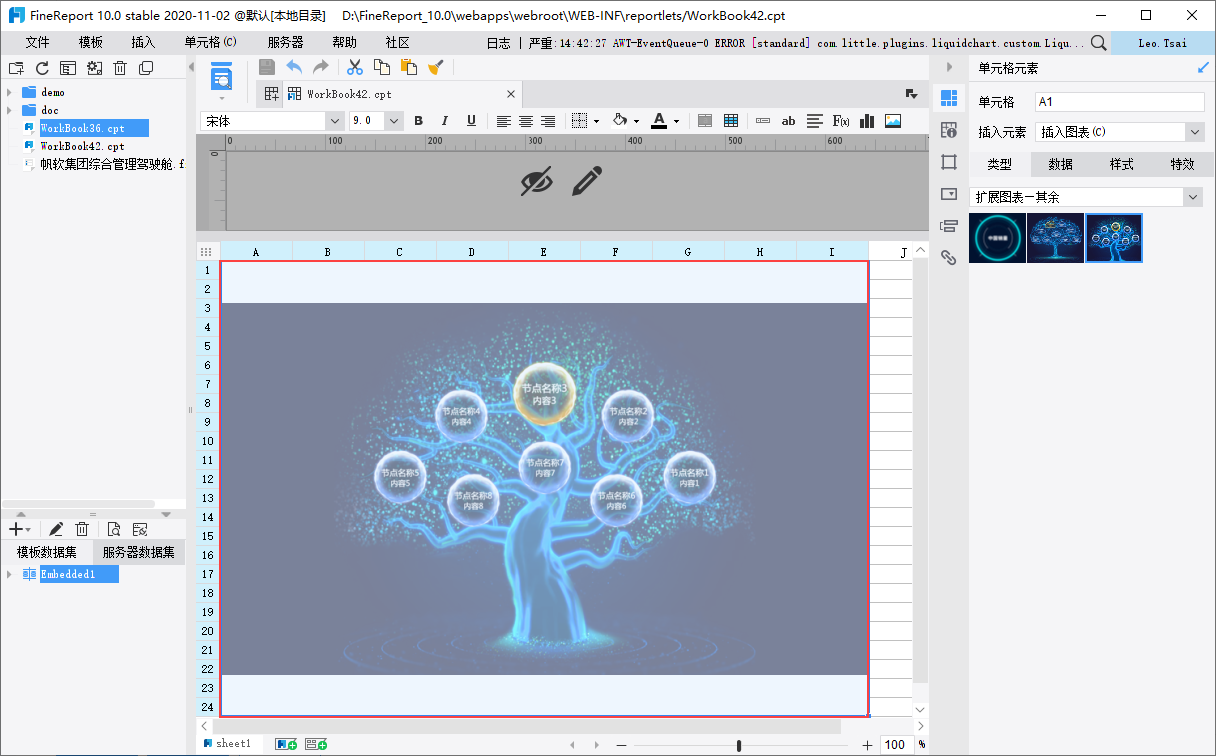The image size is (1216, 756).
Task: Click the refresh icon above file tree
Action: pyautogui.click(x=42, y=68)
